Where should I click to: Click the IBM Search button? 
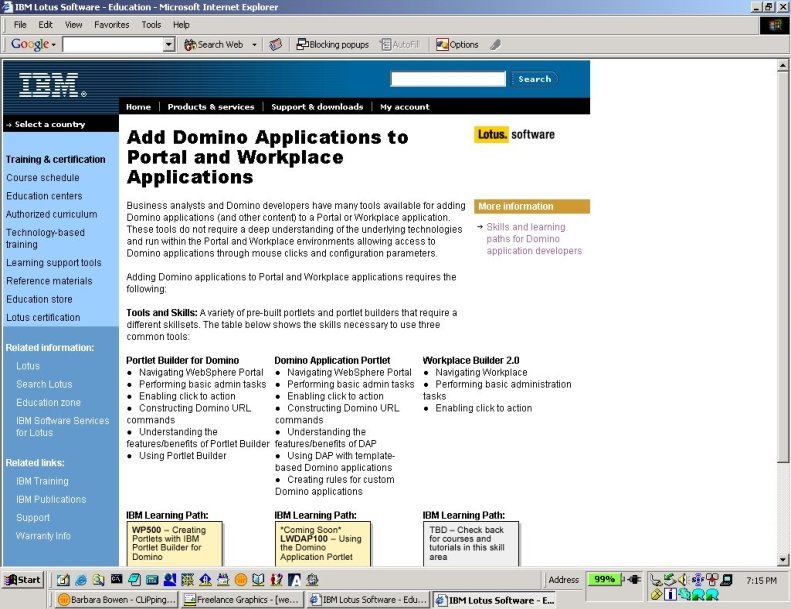coord(535,79)
